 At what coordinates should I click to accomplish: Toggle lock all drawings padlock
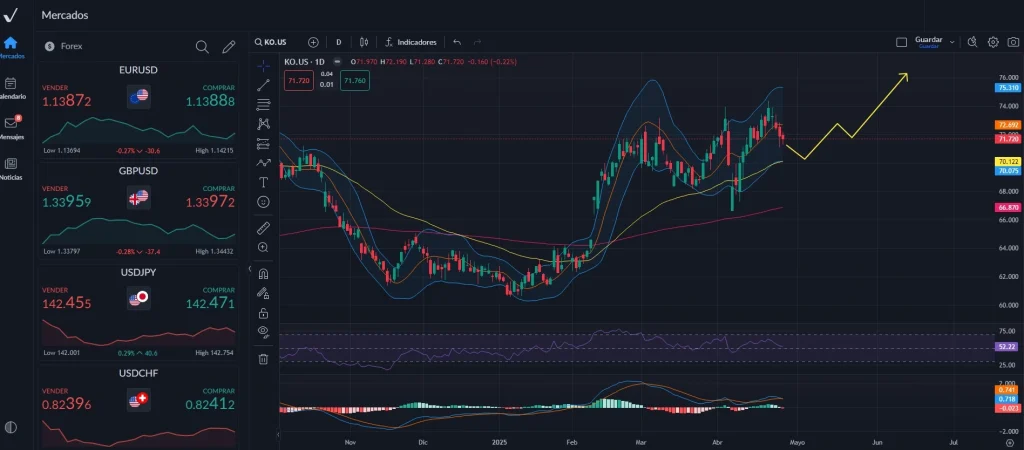[263, 312]
